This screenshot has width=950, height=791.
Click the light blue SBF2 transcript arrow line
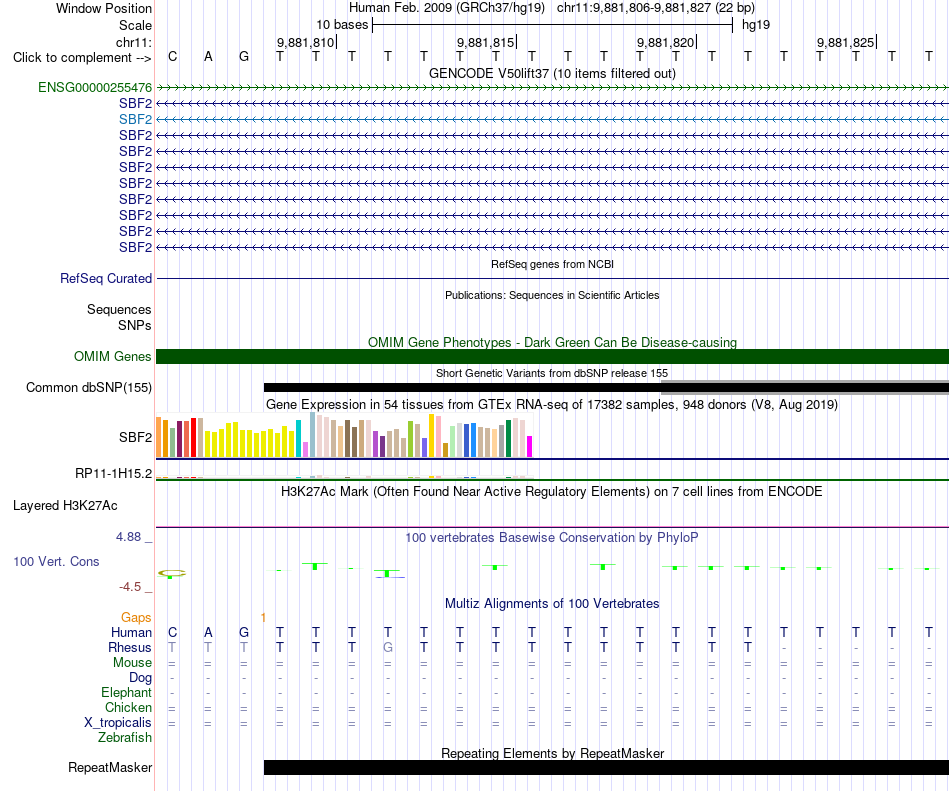pyautogui.click(x=552, y=119)
